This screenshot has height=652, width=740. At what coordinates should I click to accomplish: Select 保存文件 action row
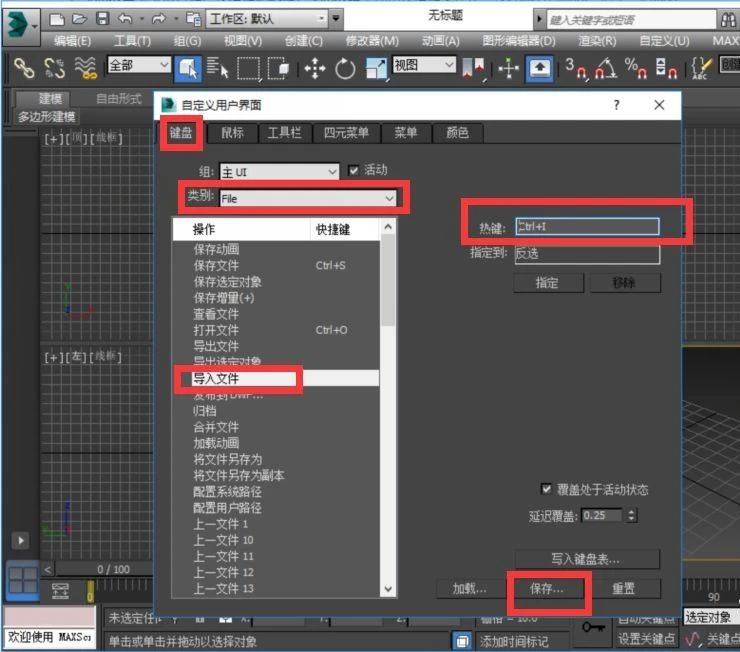tap(276, 265)
